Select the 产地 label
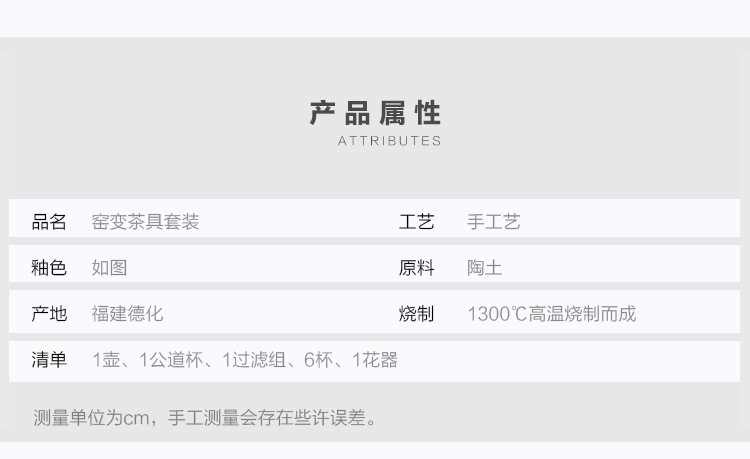 click(49, 314)
